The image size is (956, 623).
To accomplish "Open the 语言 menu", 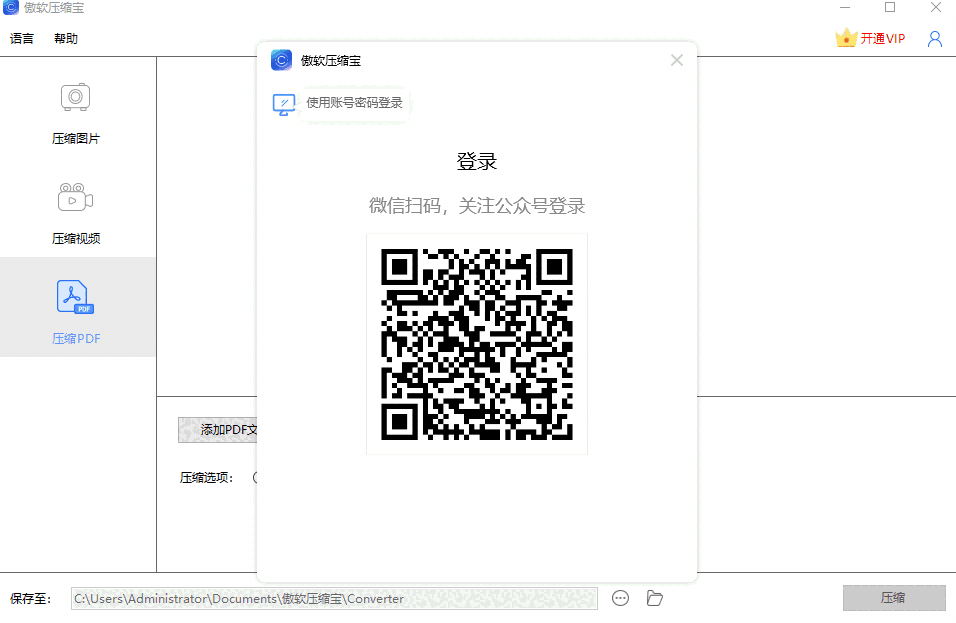I will tap(22, 38).
